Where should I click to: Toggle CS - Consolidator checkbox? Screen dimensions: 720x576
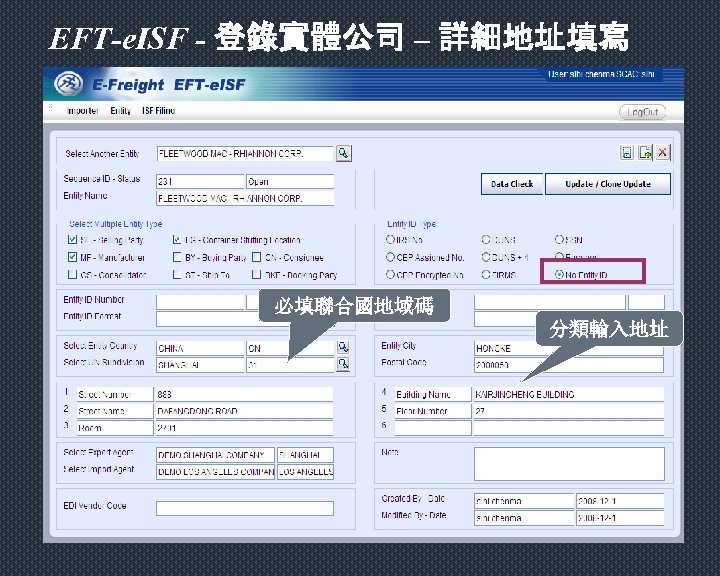pyautogui.click(x=72, y=274)
